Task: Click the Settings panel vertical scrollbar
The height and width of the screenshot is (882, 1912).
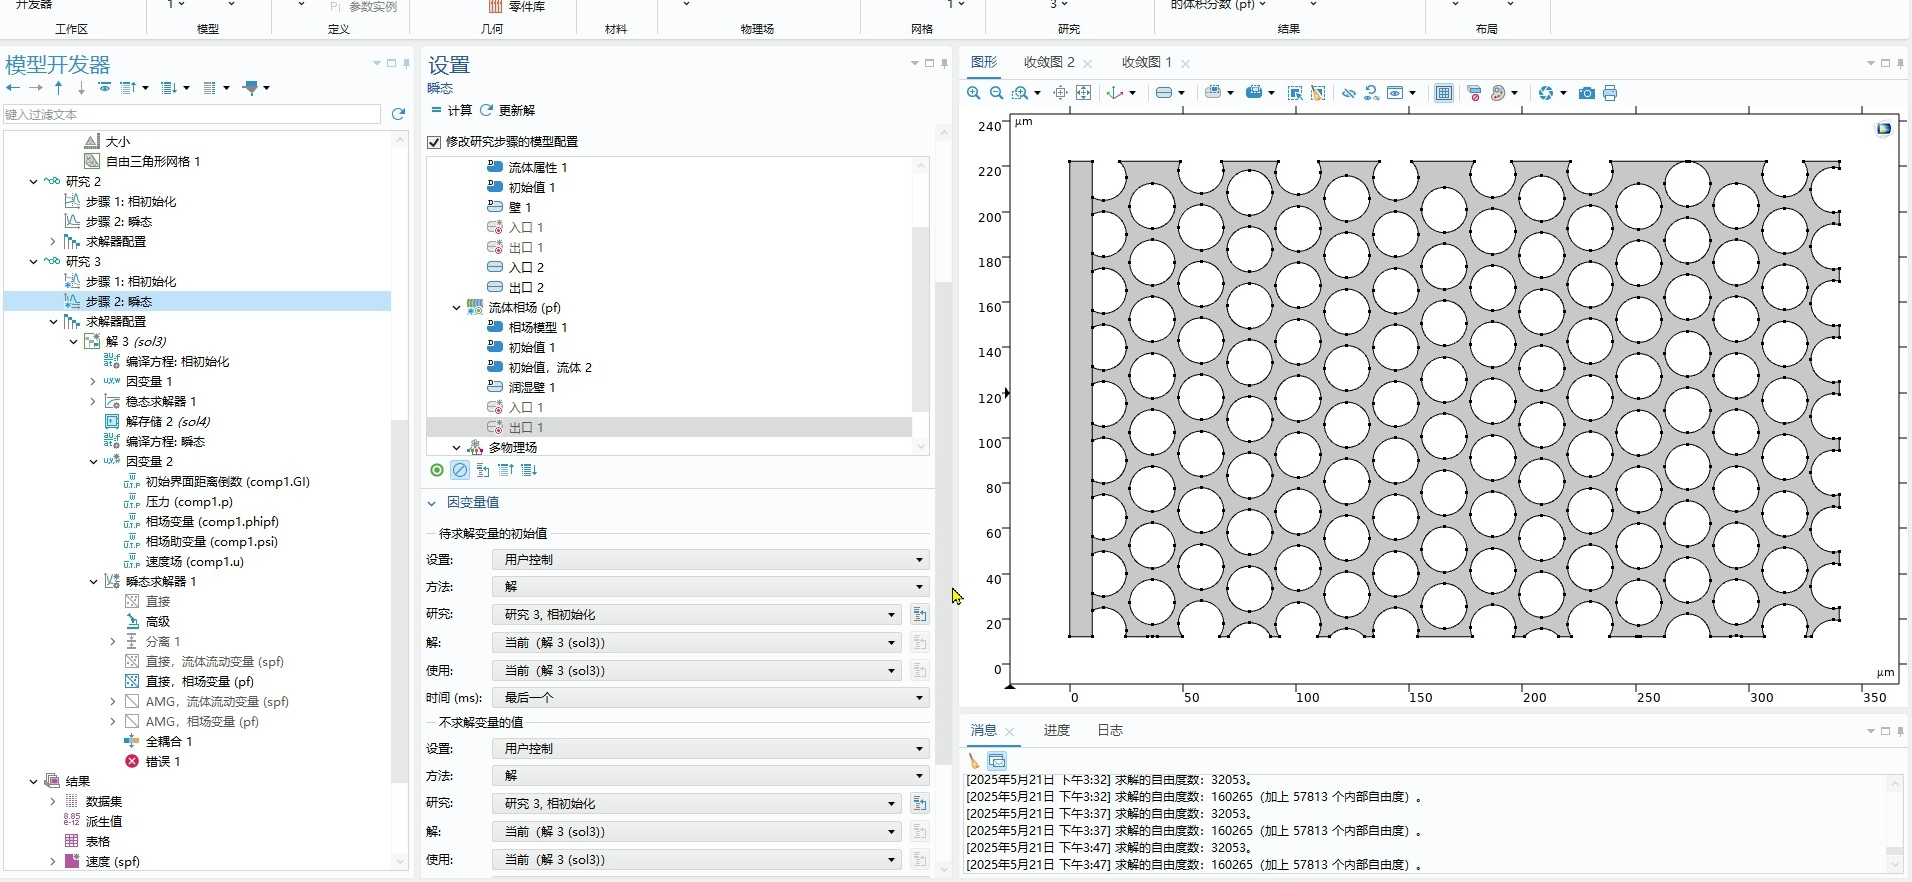Action: [943, 520]
